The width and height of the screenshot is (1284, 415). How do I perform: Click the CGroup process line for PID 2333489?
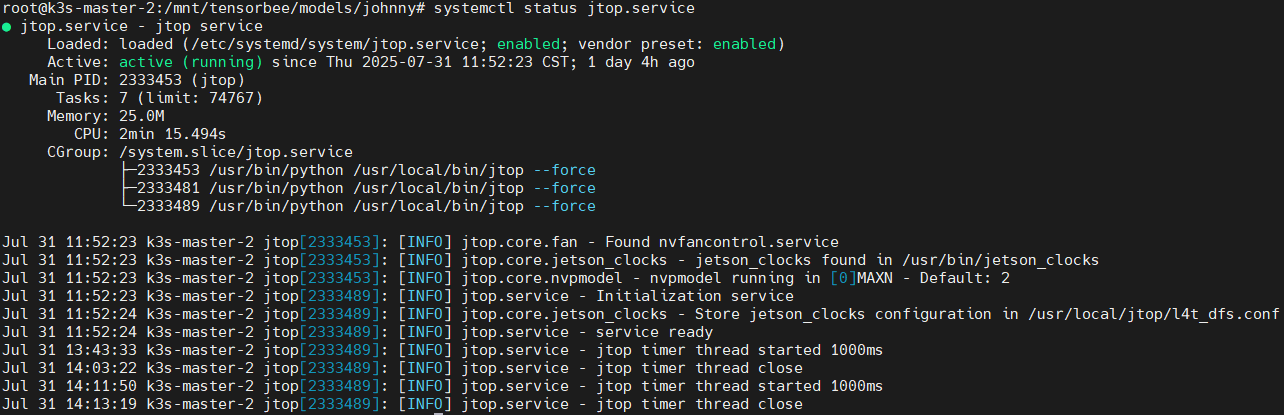pos(357,206)
